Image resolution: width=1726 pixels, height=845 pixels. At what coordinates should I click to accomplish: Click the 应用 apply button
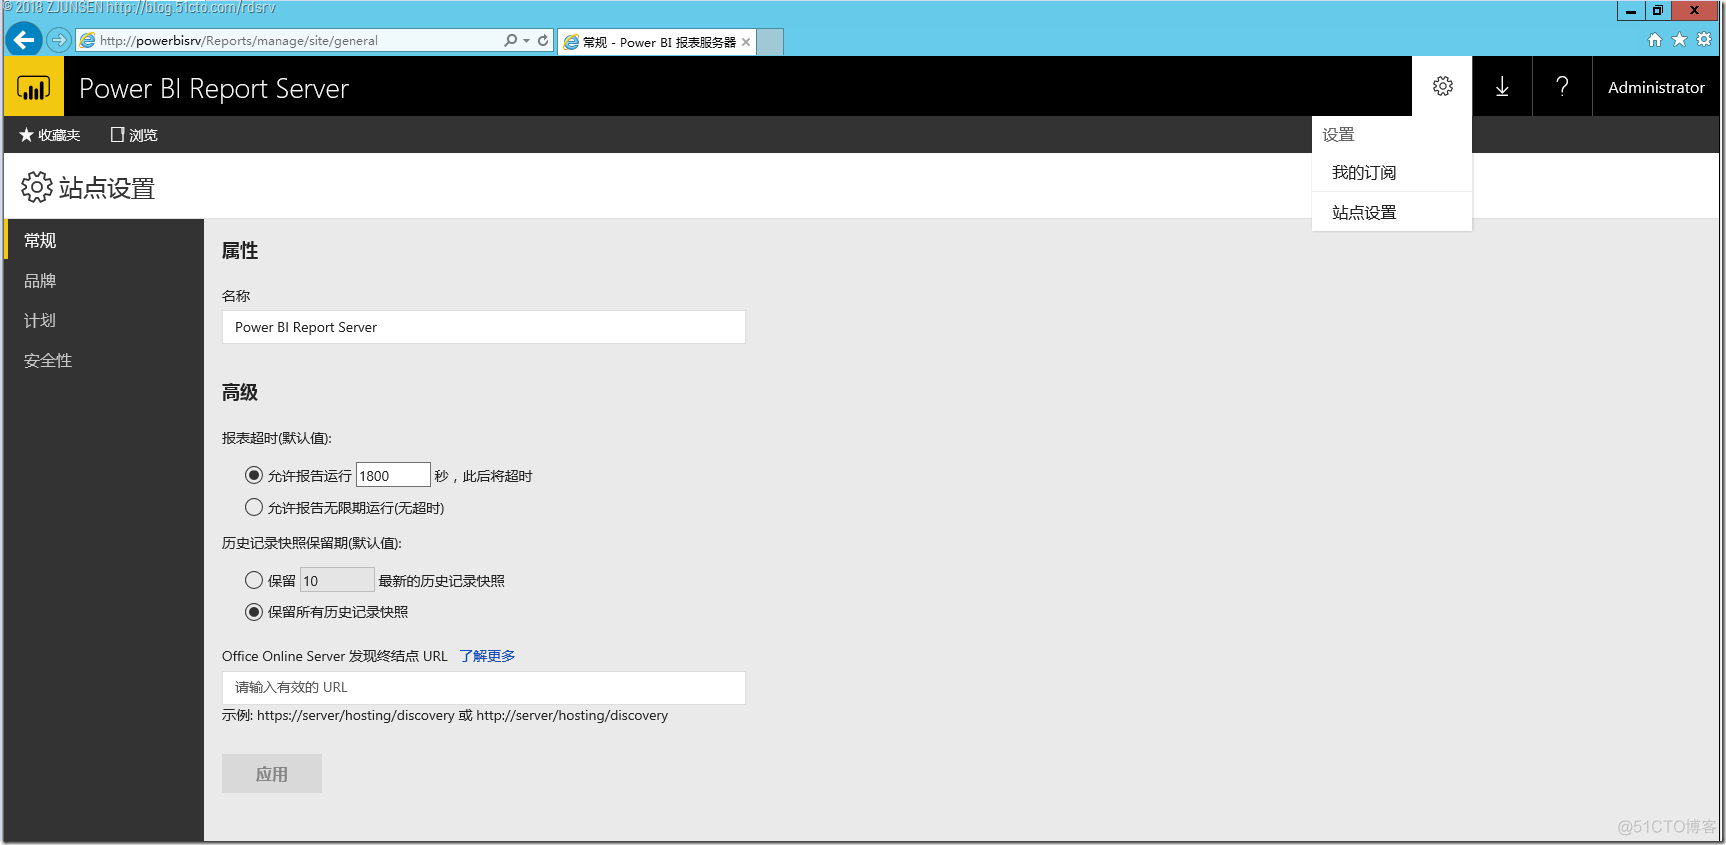(x=272, y=774)
